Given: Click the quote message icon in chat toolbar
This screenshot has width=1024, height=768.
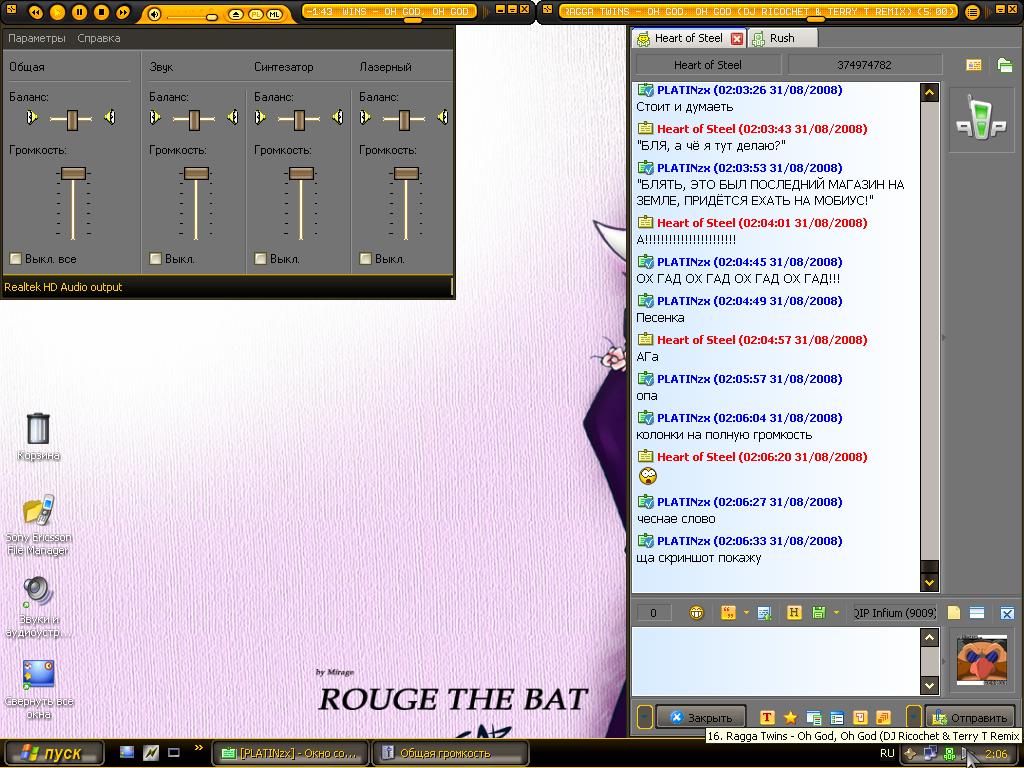Looking at the screenshot, I should tap(728, 613).
